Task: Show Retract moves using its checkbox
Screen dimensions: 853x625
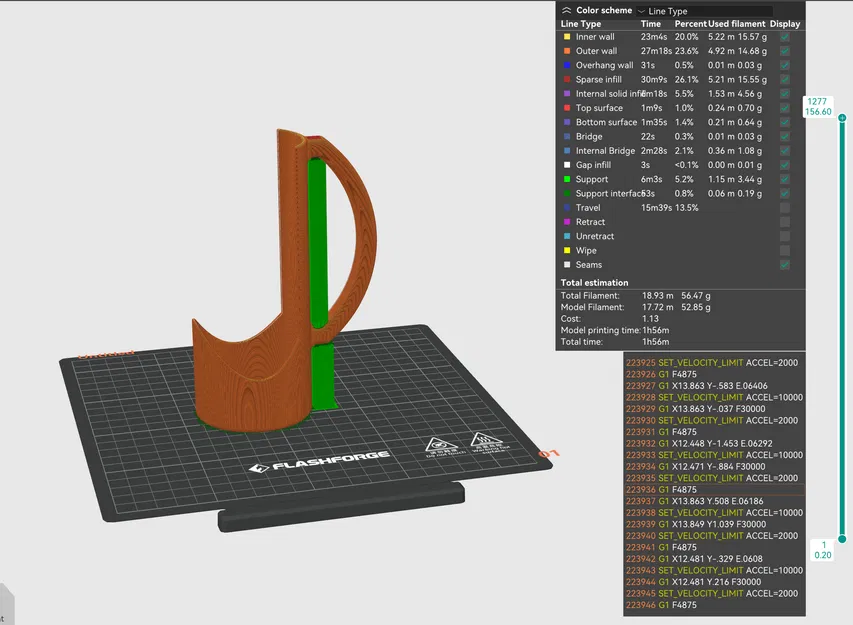Action: pos(785,222)
